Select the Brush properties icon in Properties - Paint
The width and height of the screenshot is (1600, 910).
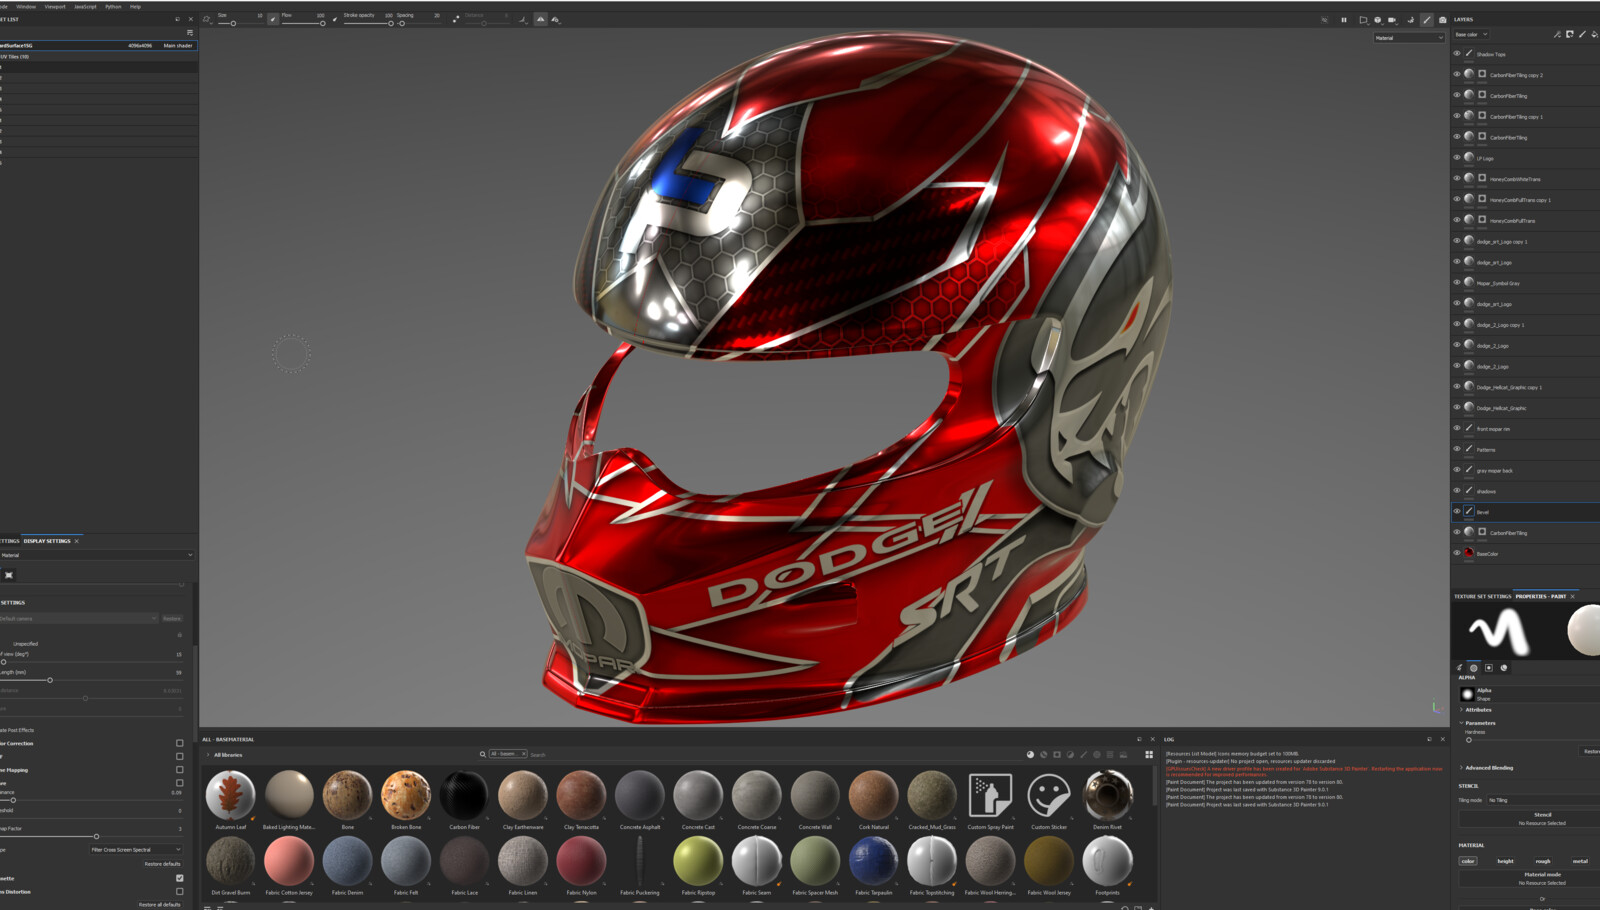(1459, 667)
